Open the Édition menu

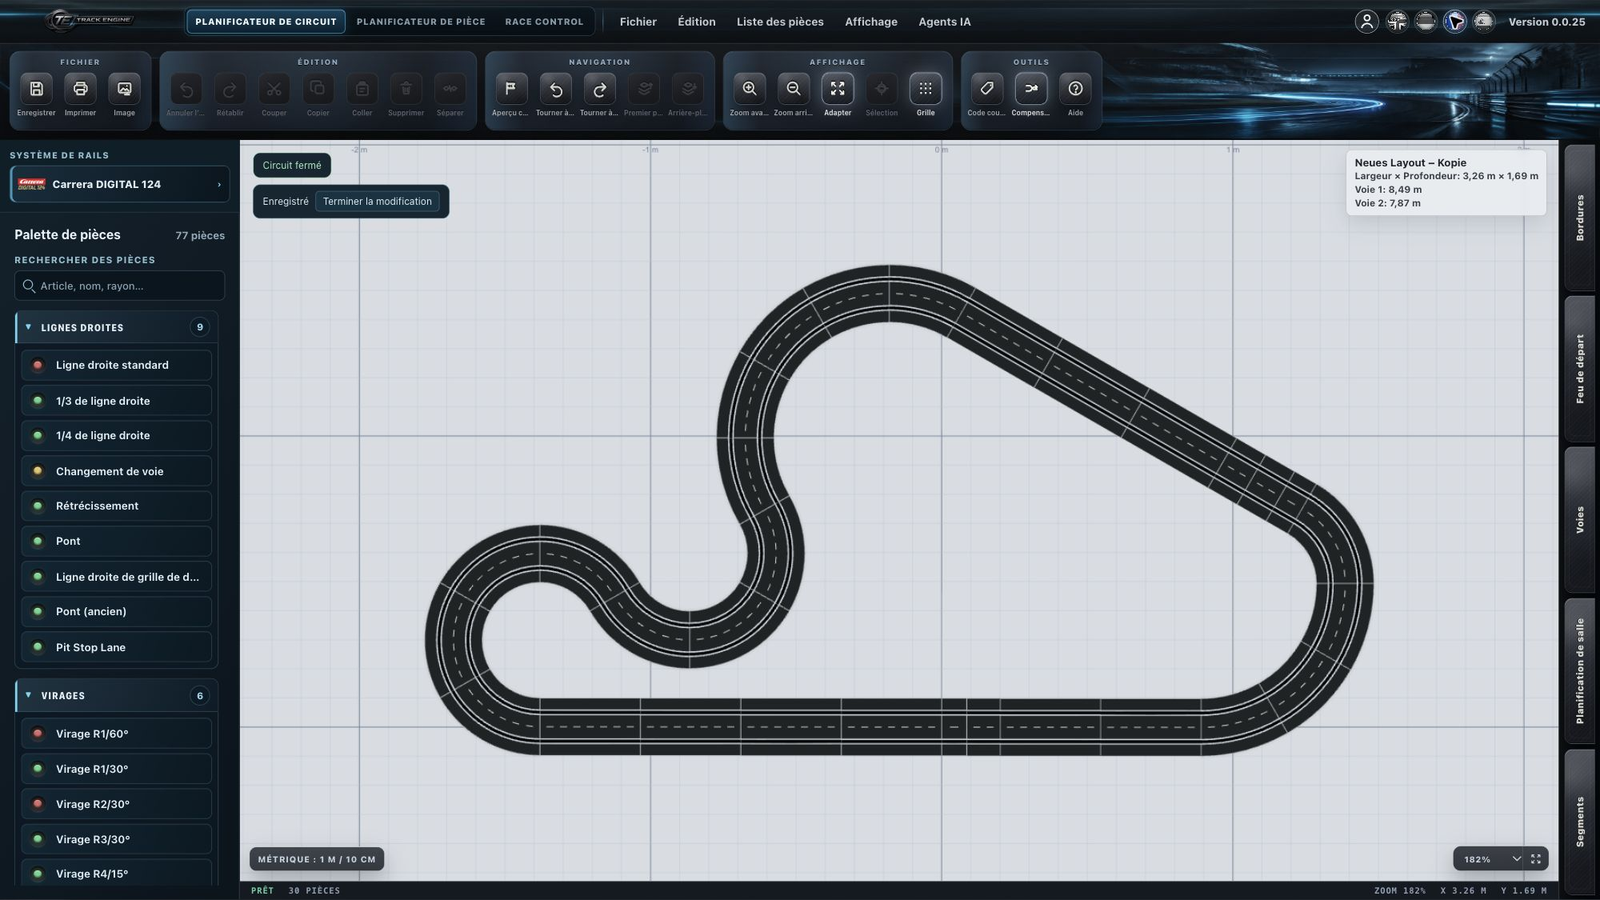(x=696, y=21)
